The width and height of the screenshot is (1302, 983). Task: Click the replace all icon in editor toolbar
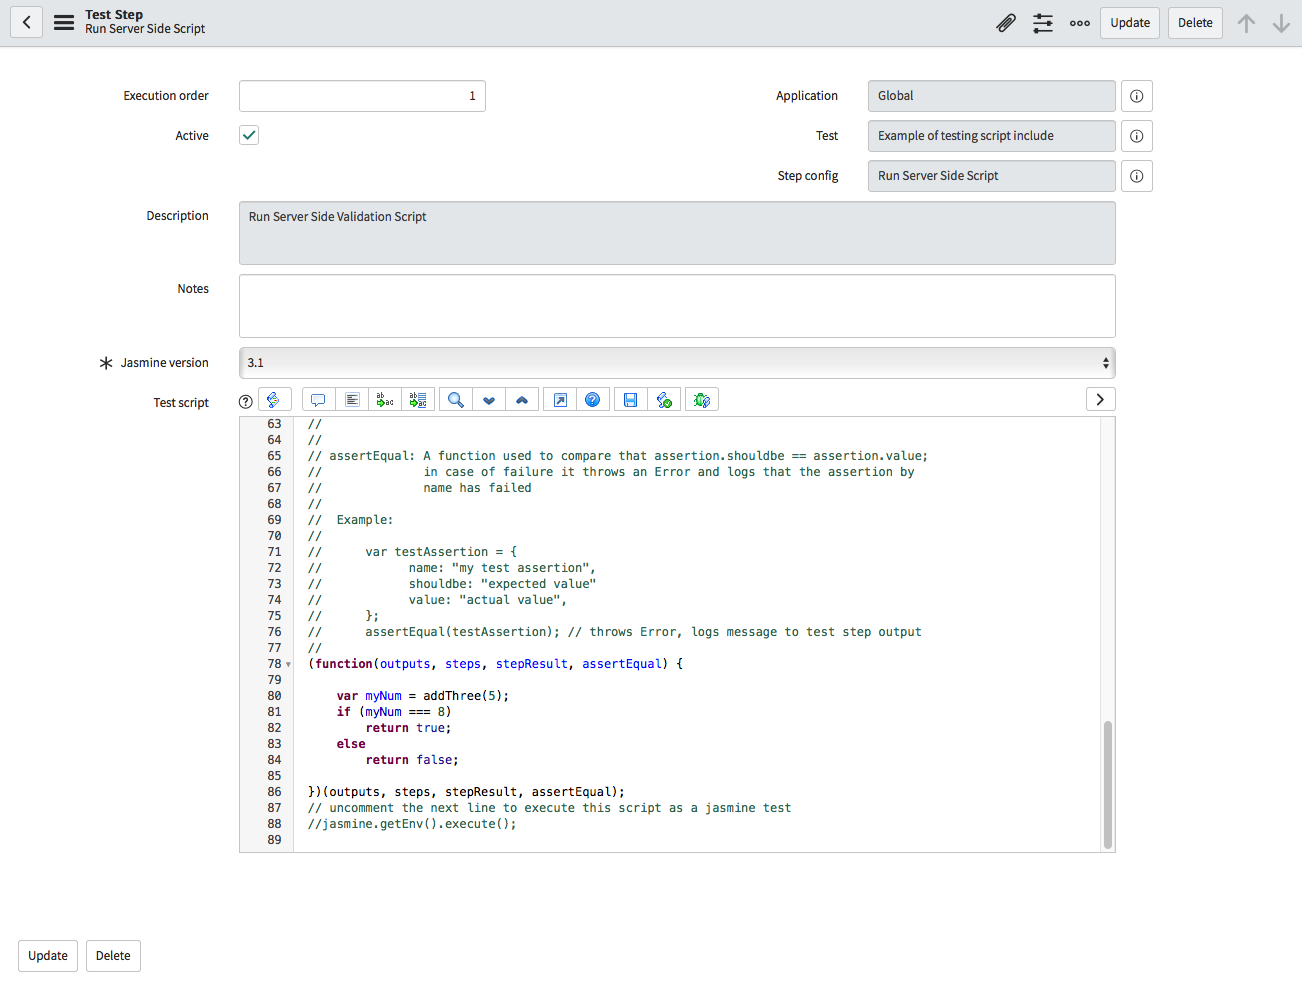point(418,400)
